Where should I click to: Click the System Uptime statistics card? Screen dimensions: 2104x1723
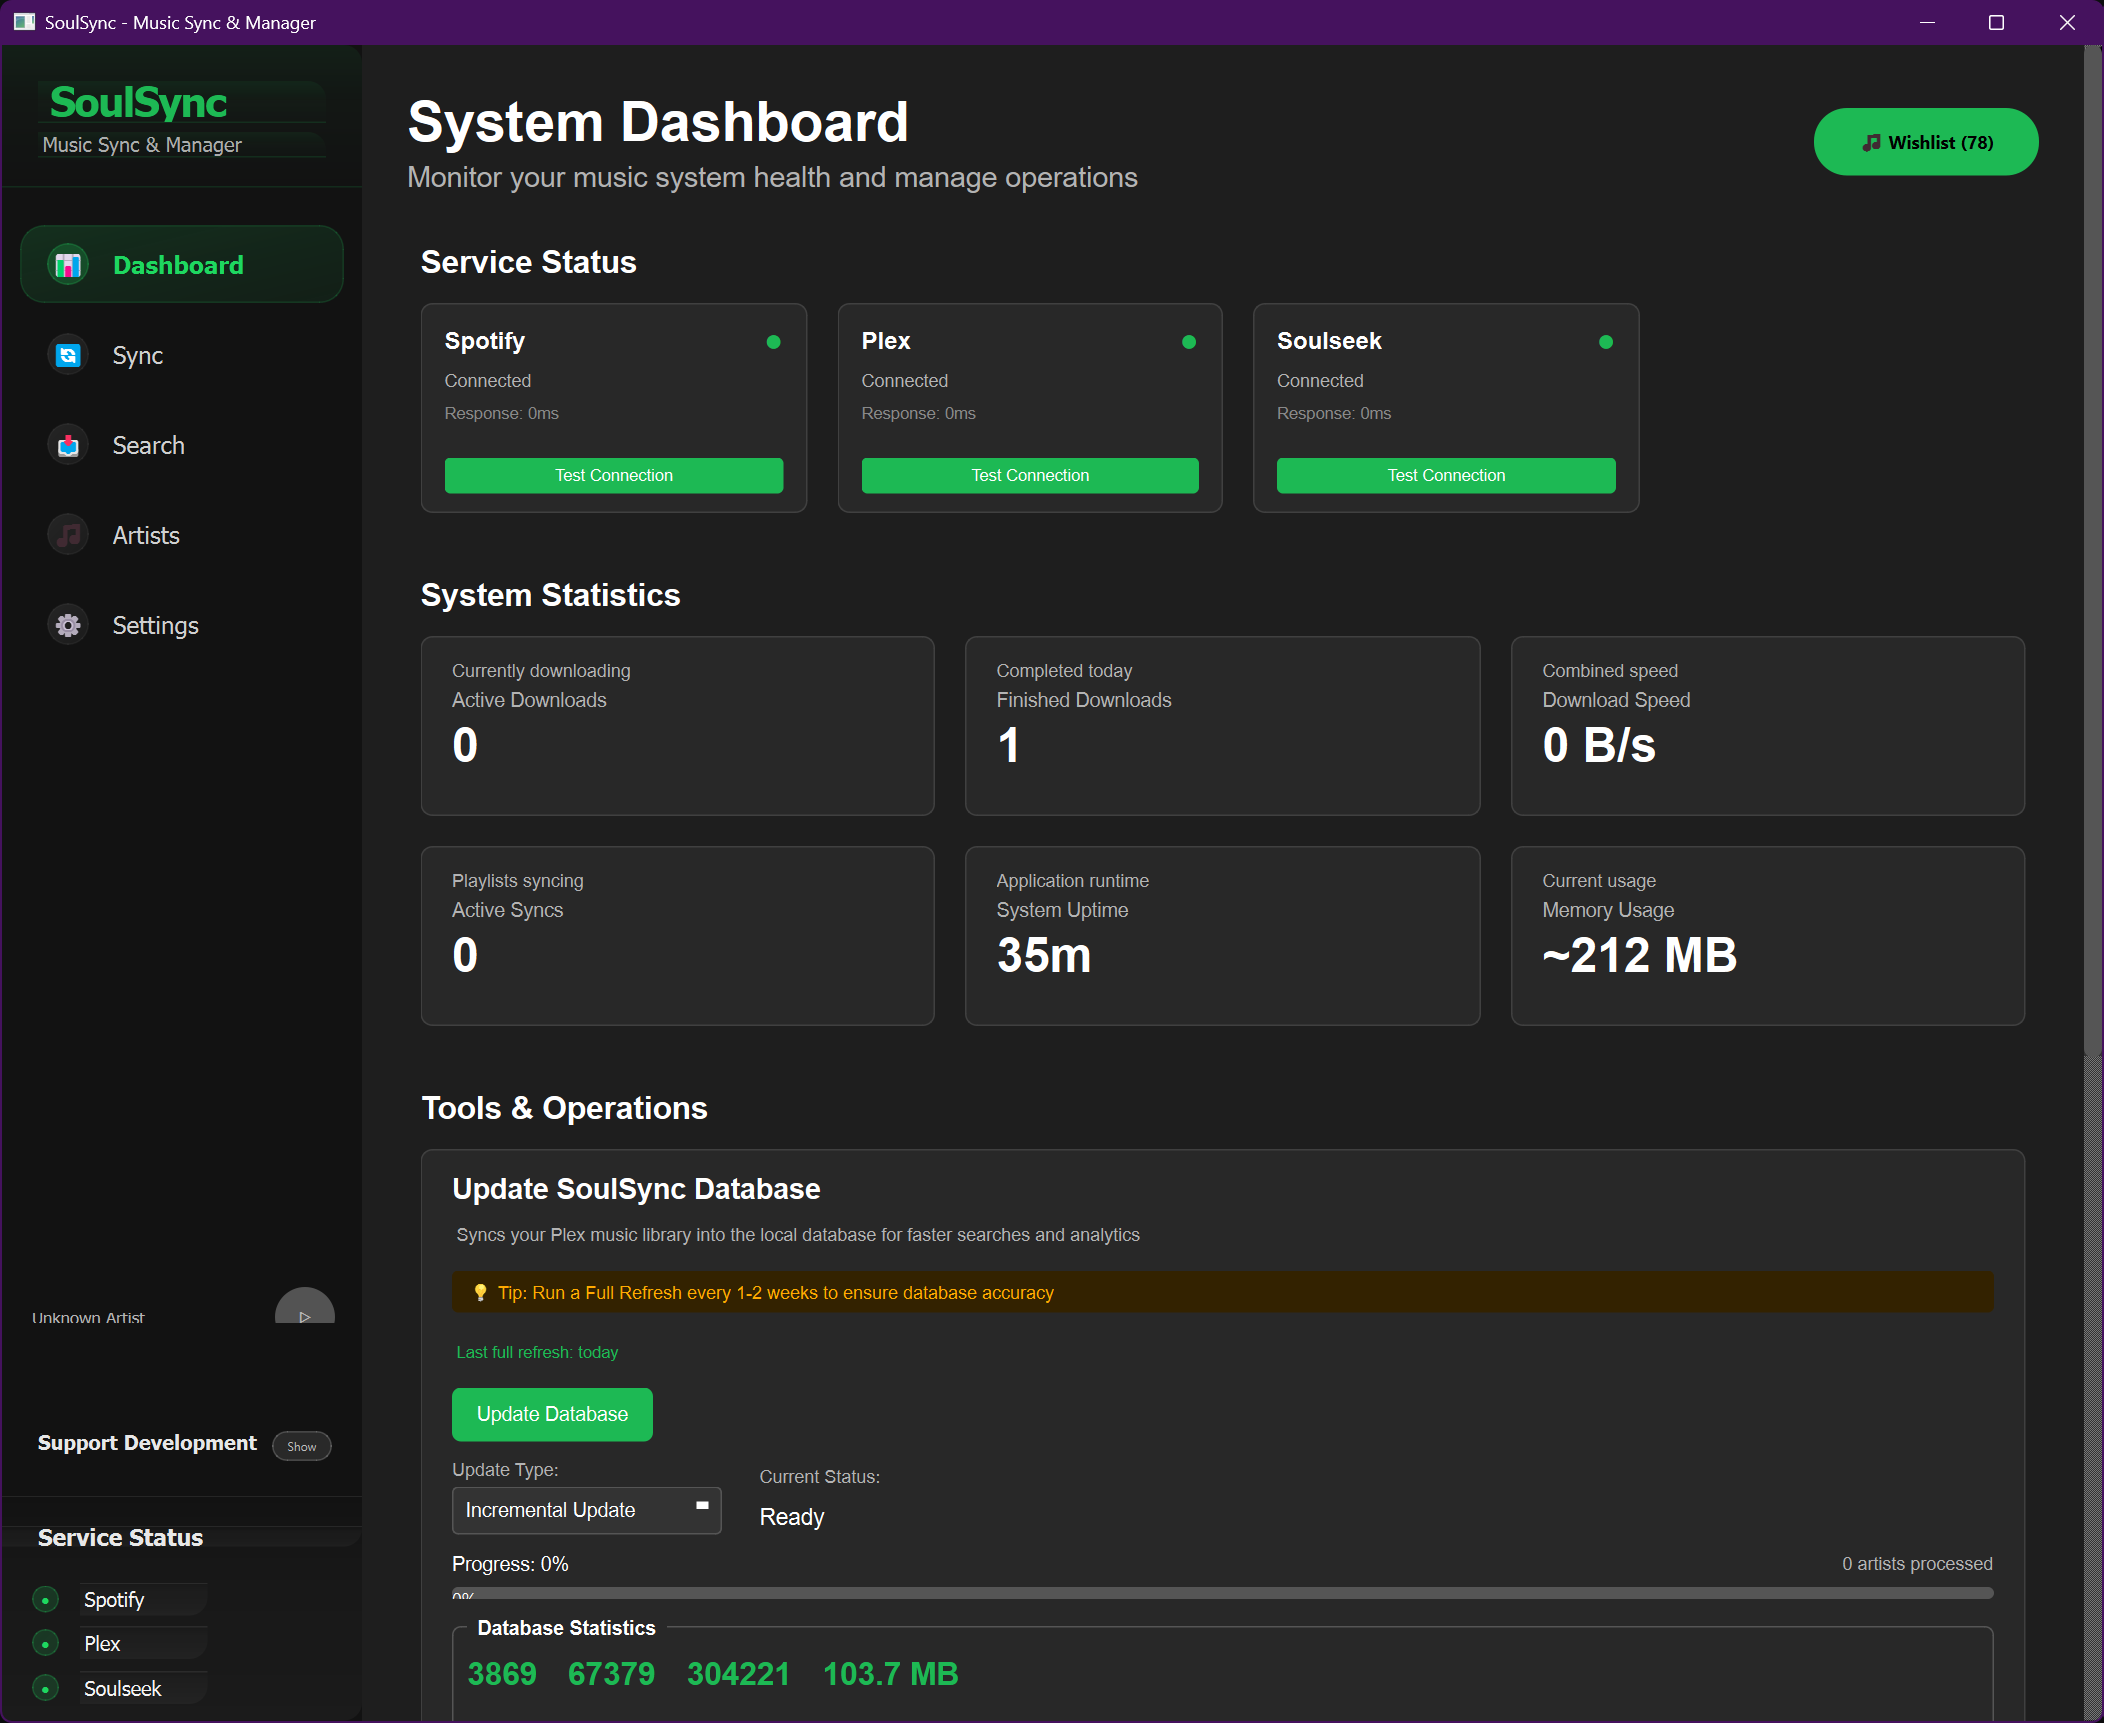pyautogui.click(x=1222, y=936)
